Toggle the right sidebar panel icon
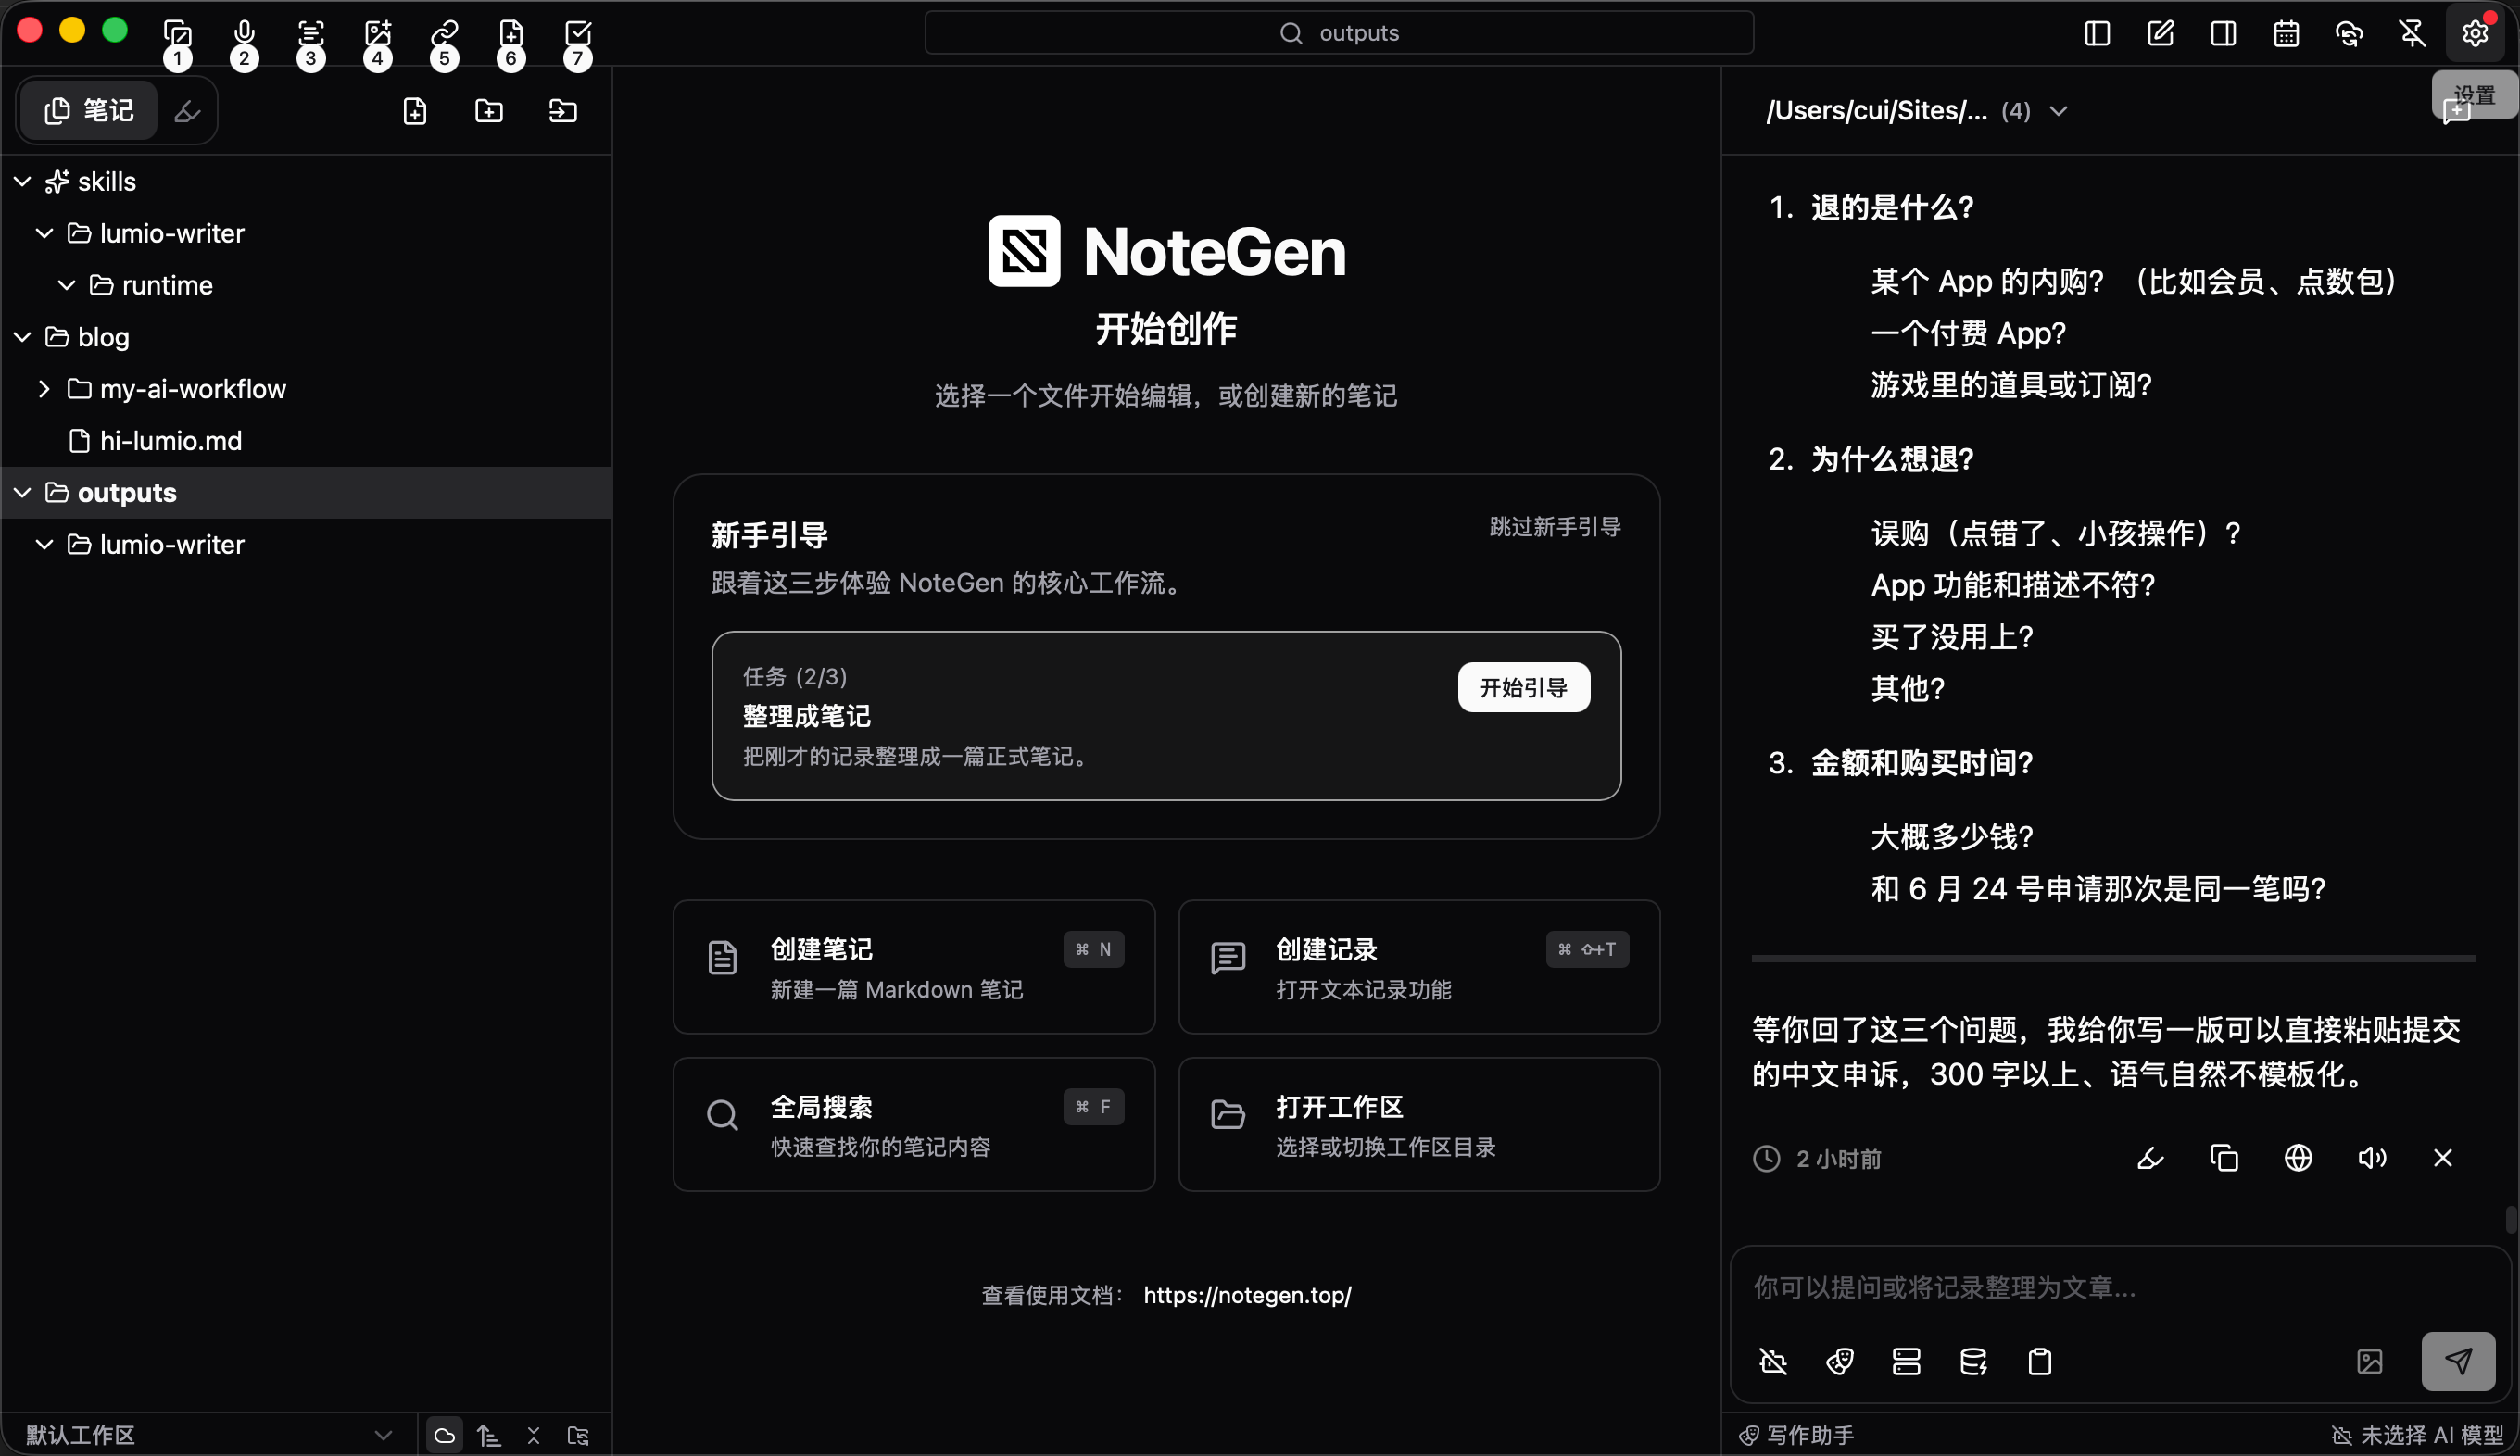Viewport: 2520px width, 1456px height. (x=2223, y=33)
